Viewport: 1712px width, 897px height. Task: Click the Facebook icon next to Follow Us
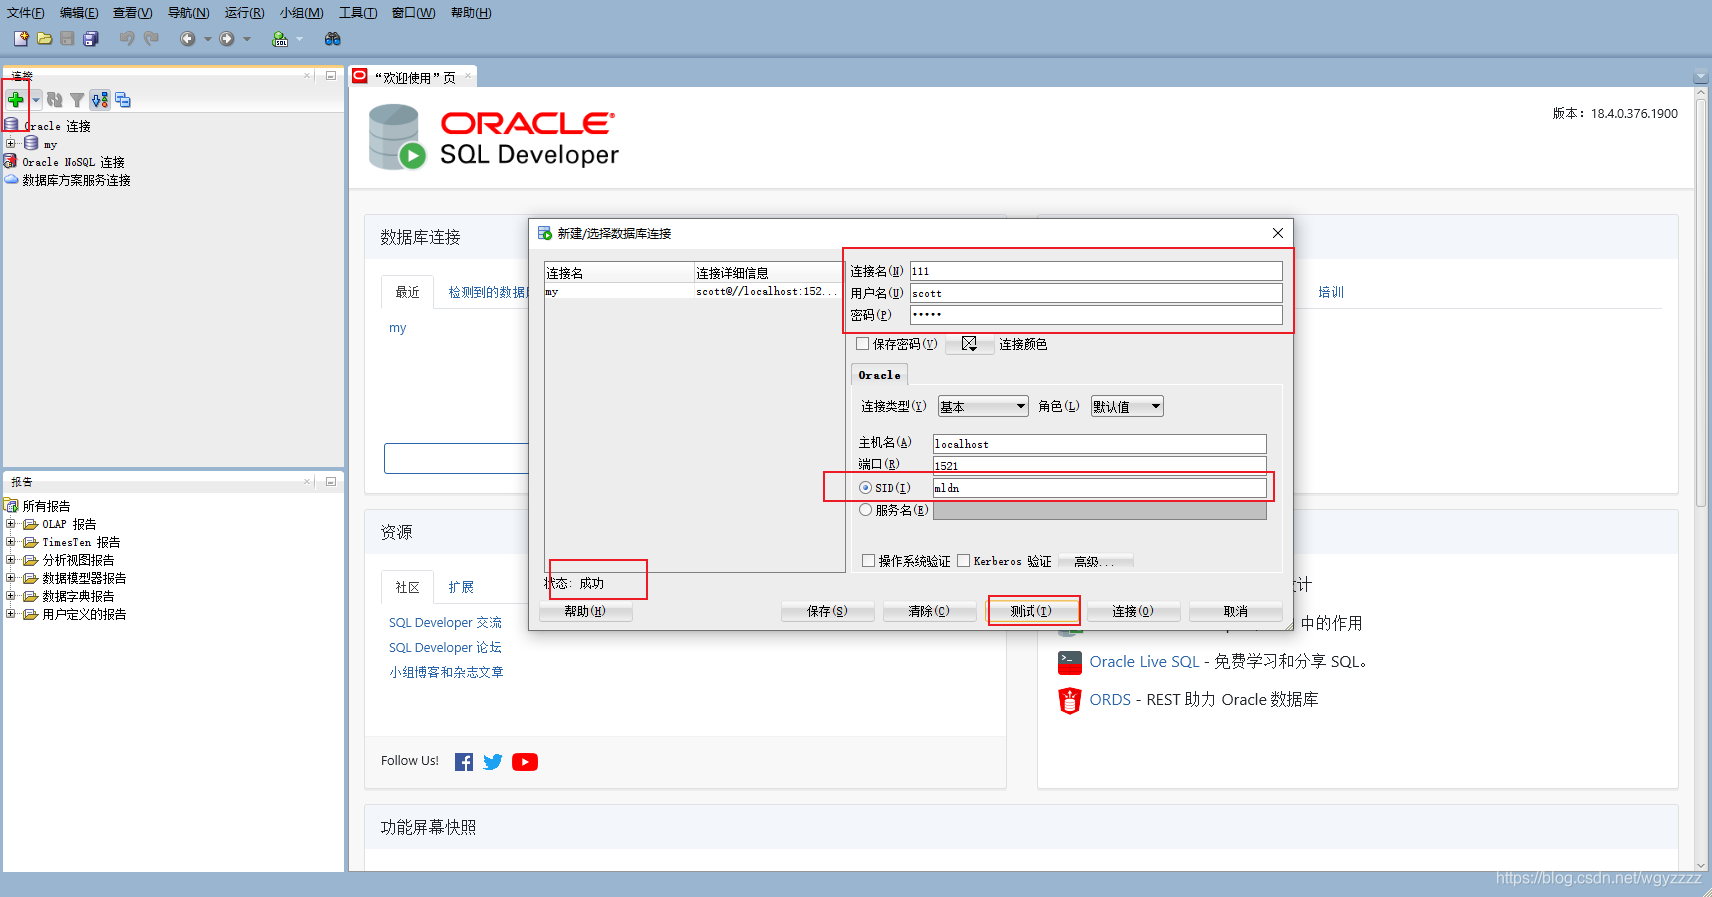[x=464, y=762]
